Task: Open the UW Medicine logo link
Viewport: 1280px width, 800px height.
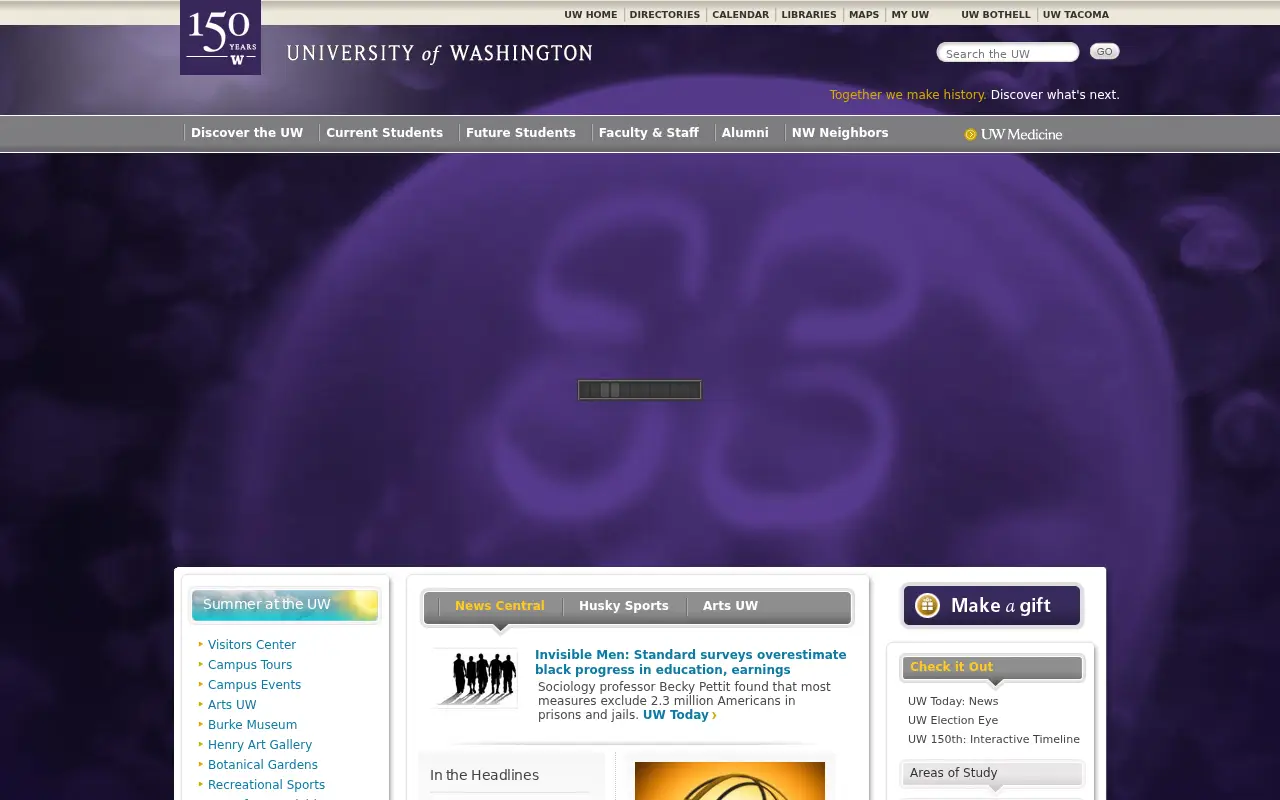Action: (1013, 134)
